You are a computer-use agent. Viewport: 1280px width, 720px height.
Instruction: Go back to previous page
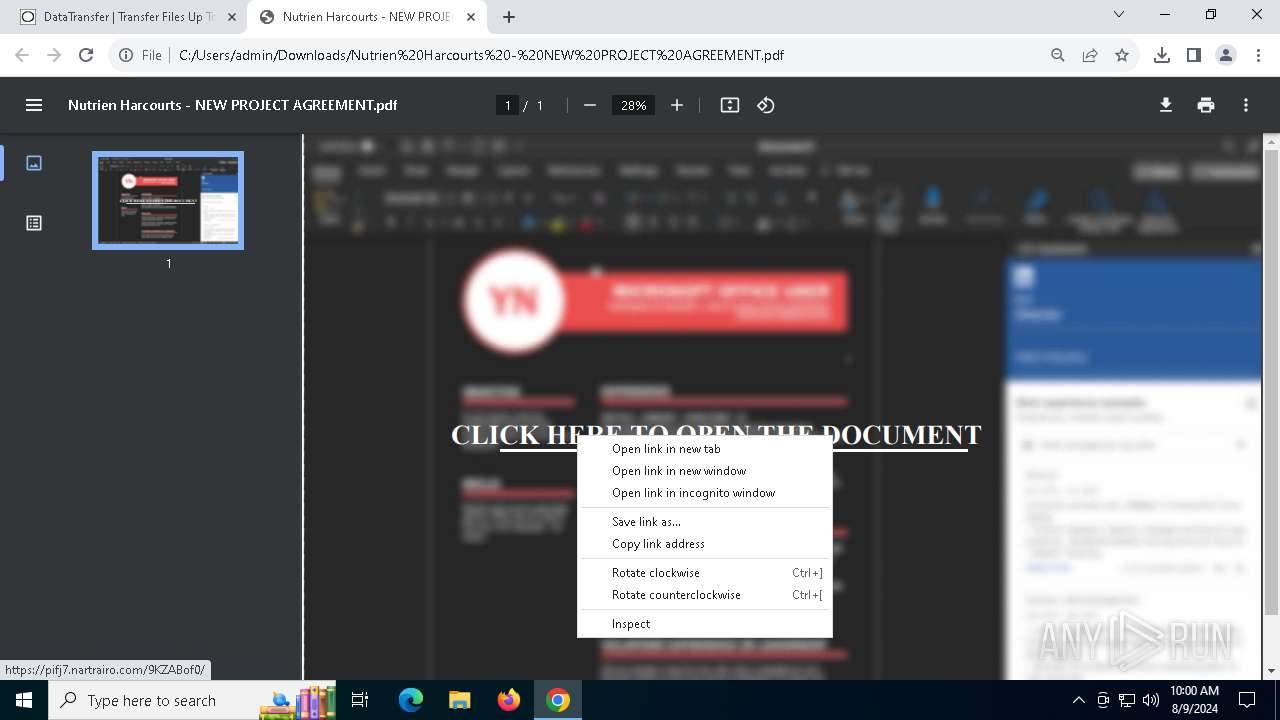(22, 55)
